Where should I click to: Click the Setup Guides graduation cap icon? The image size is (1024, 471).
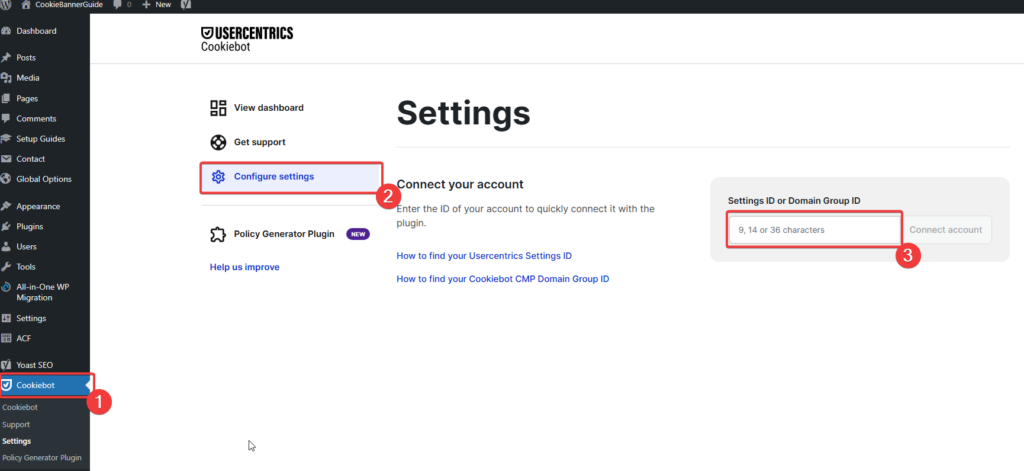coord(7,138)
